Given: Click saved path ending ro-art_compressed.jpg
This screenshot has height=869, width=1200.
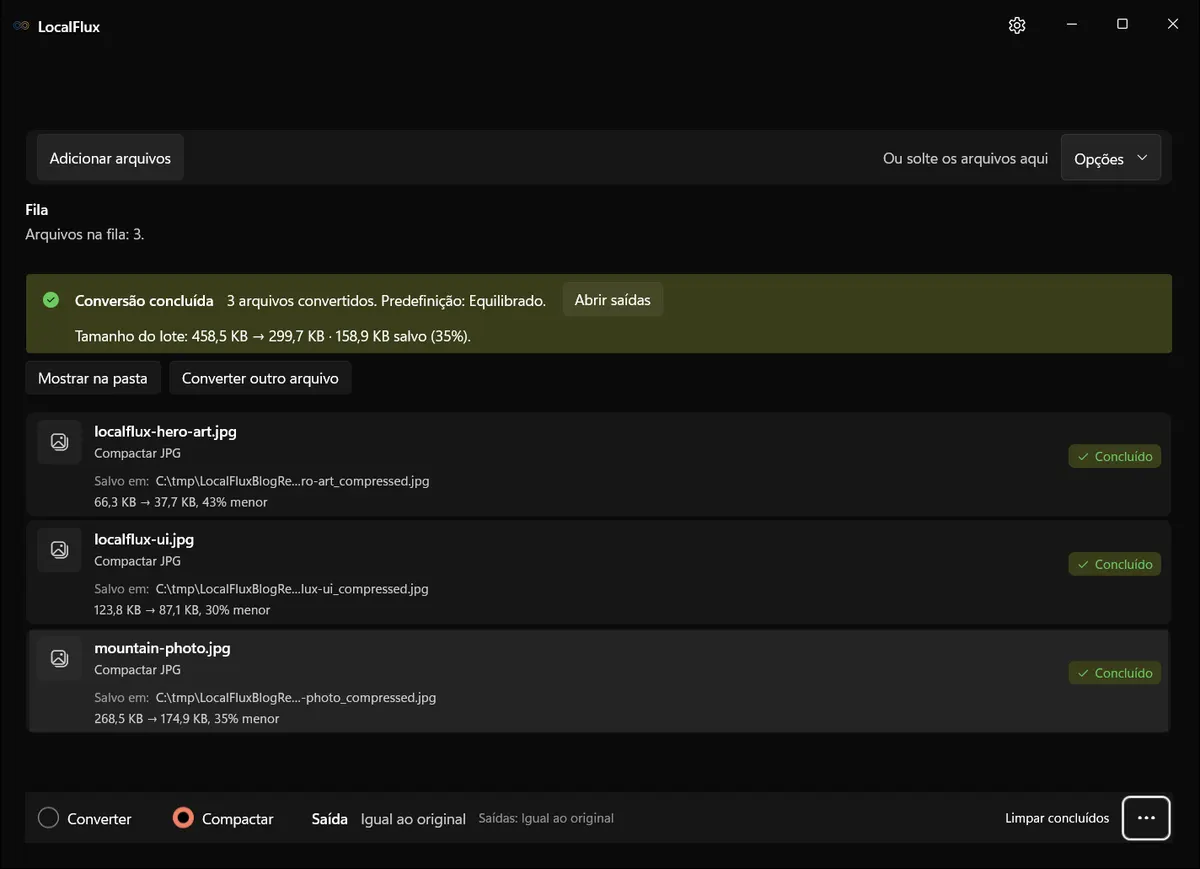Looking at the screenshot, I should click(292, 481).
